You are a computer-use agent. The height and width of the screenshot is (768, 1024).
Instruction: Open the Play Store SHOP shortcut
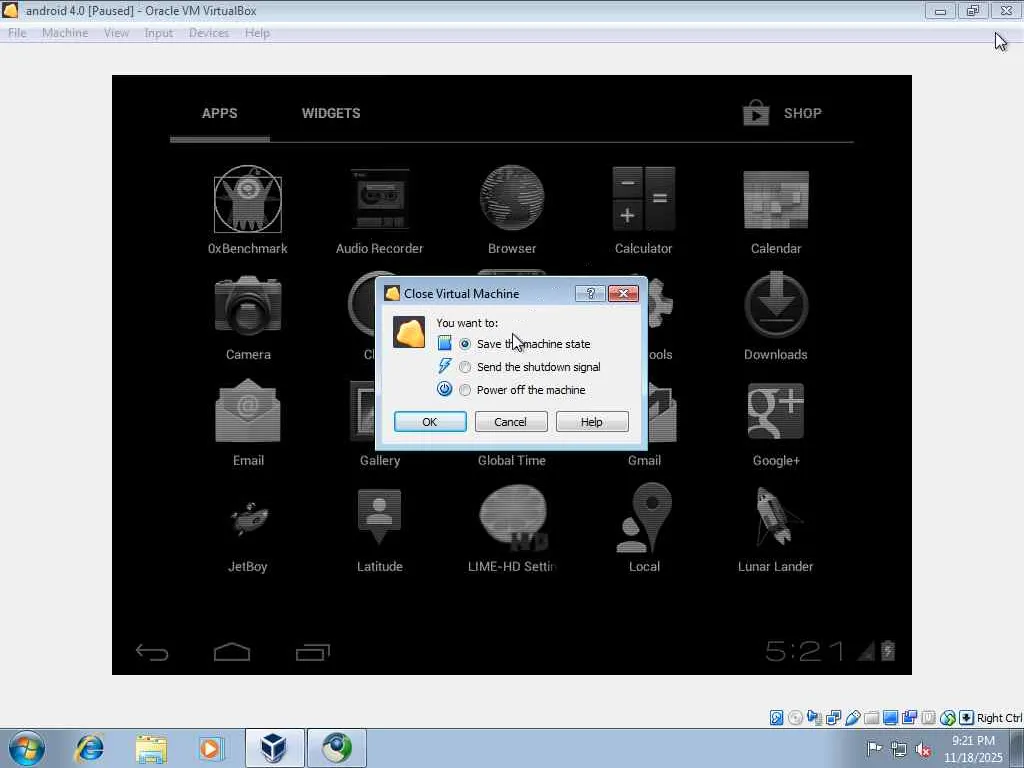point(782,113)
